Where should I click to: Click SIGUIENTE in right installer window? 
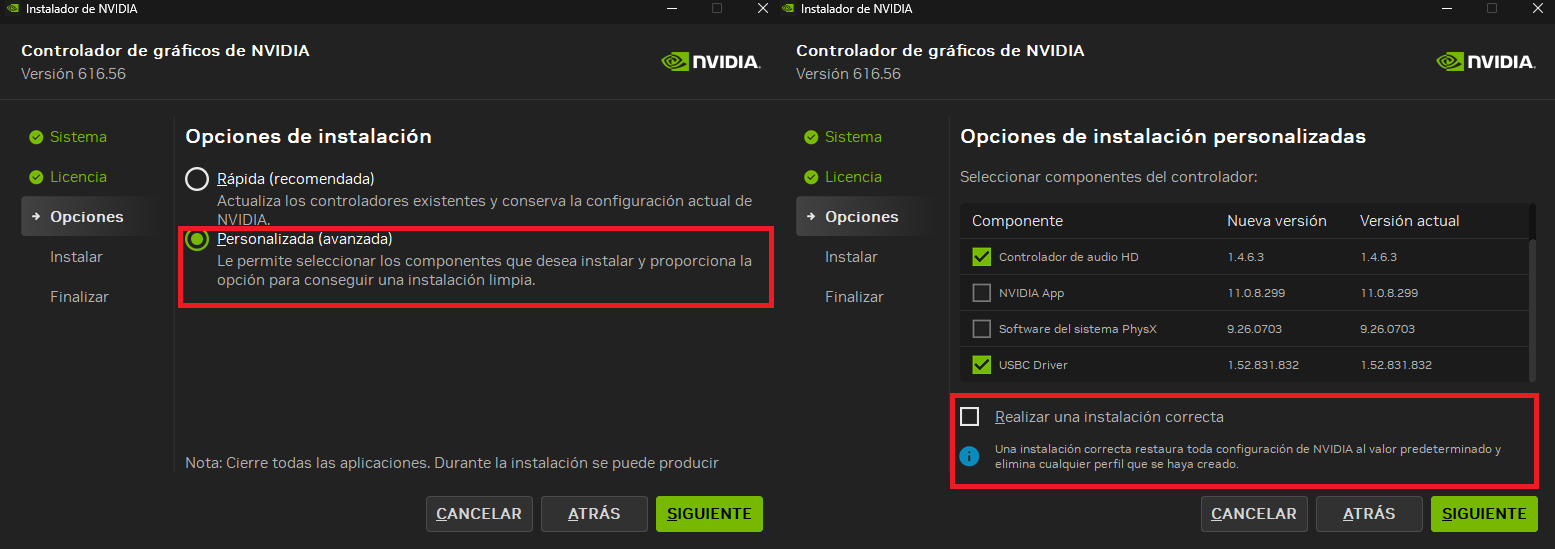click(1484, 514)
